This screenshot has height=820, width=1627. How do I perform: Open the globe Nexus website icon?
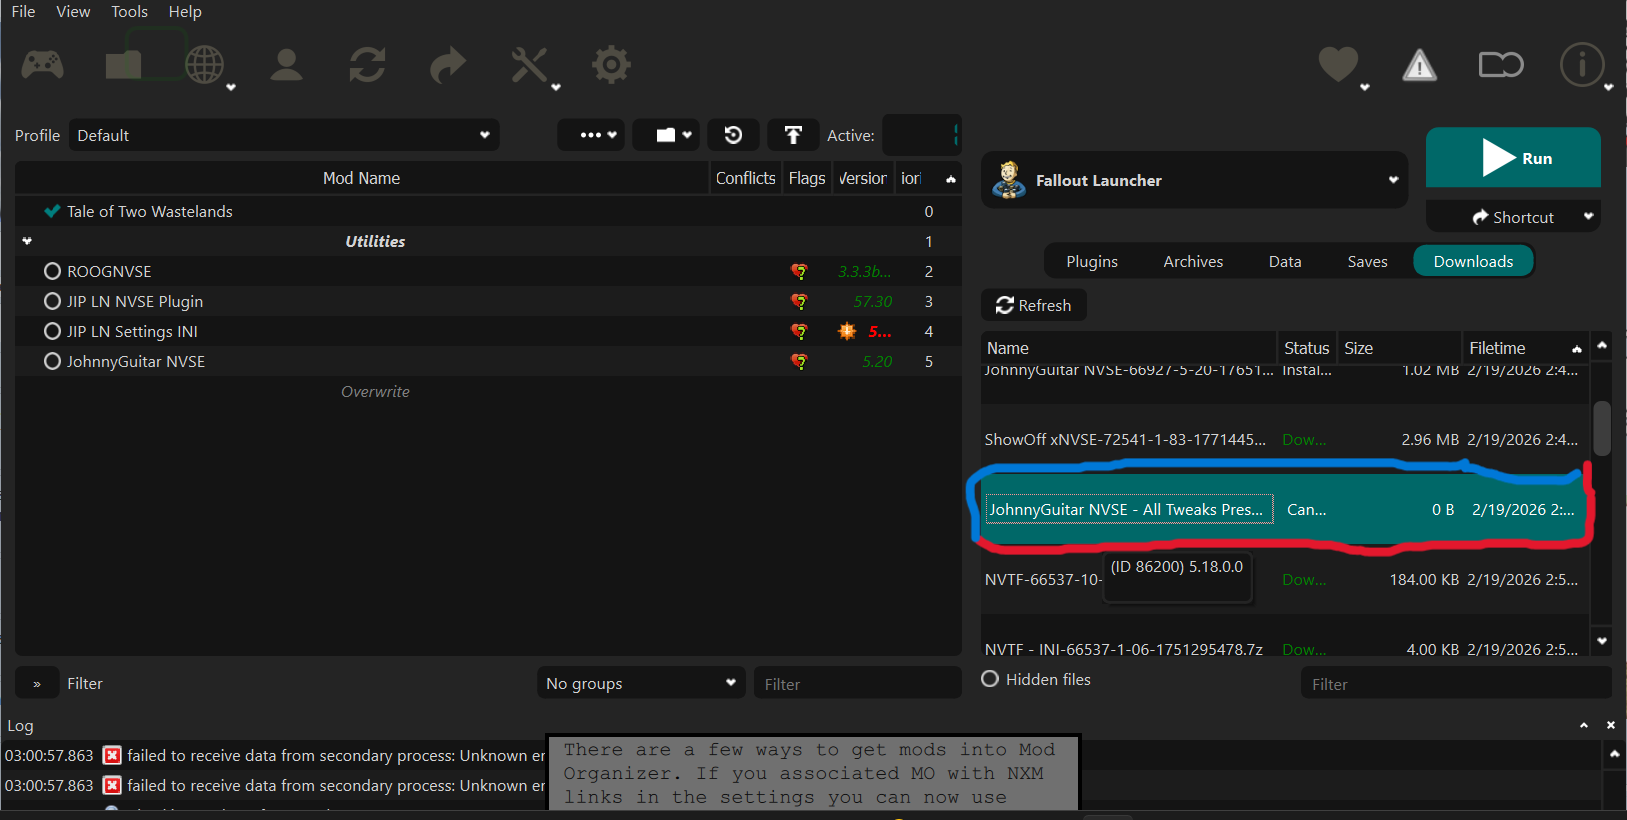pyautogui.click(x=205, y=65)
